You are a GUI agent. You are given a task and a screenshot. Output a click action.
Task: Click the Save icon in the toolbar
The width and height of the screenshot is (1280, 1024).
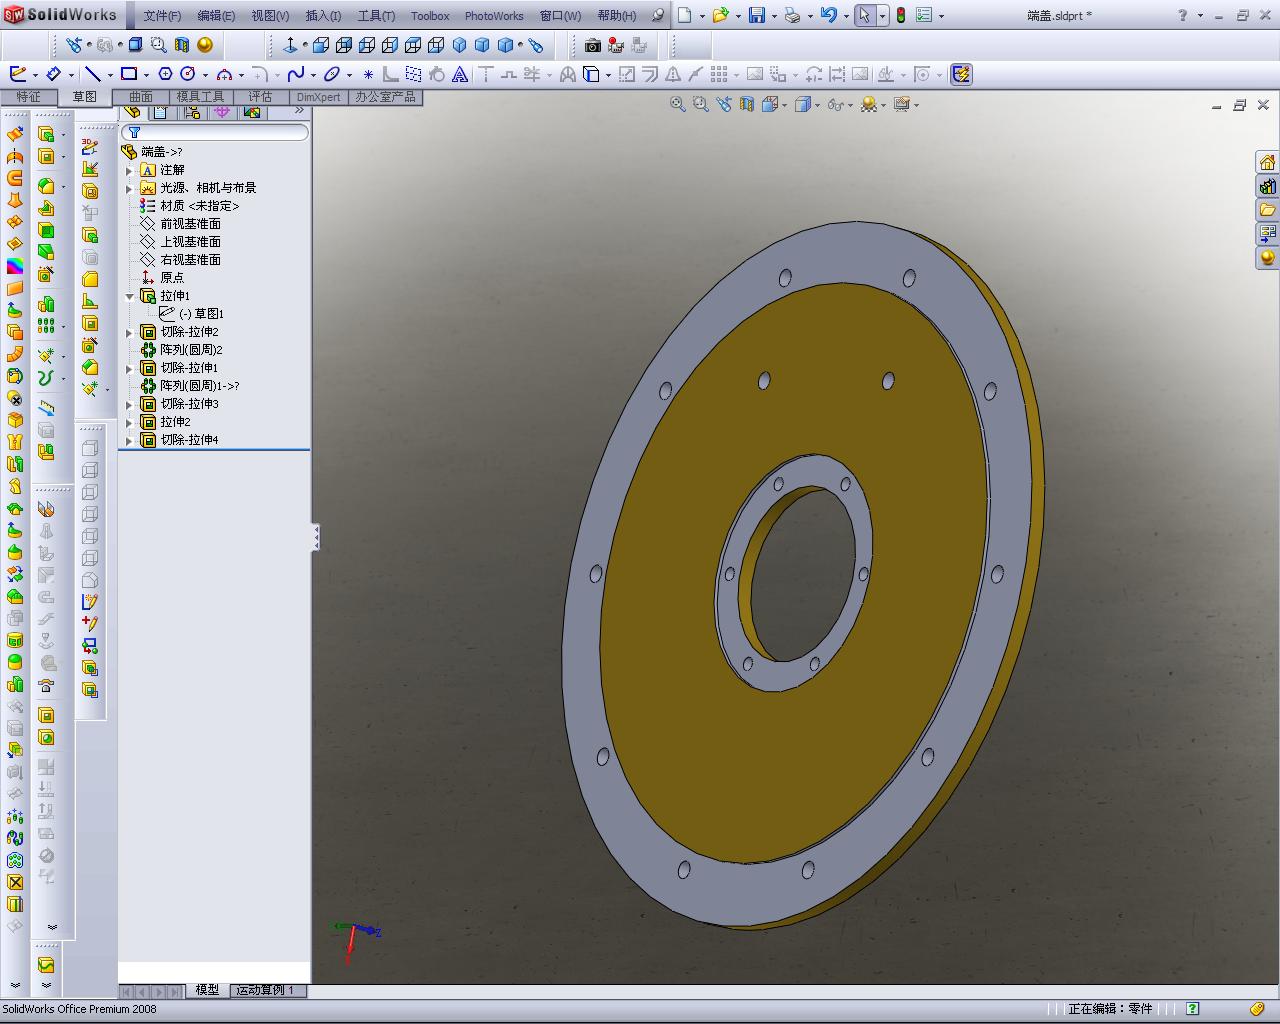click(757, 16)
